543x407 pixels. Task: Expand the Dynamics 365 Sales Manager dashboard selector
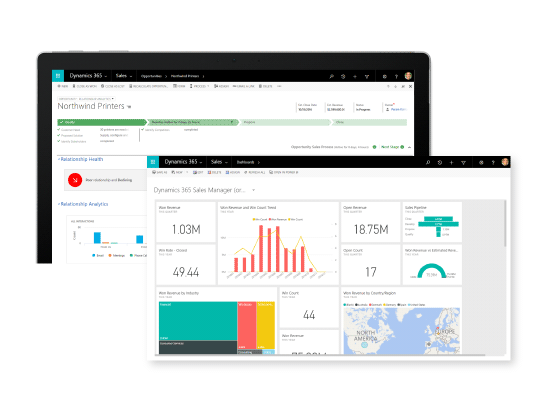coord(253,190)
